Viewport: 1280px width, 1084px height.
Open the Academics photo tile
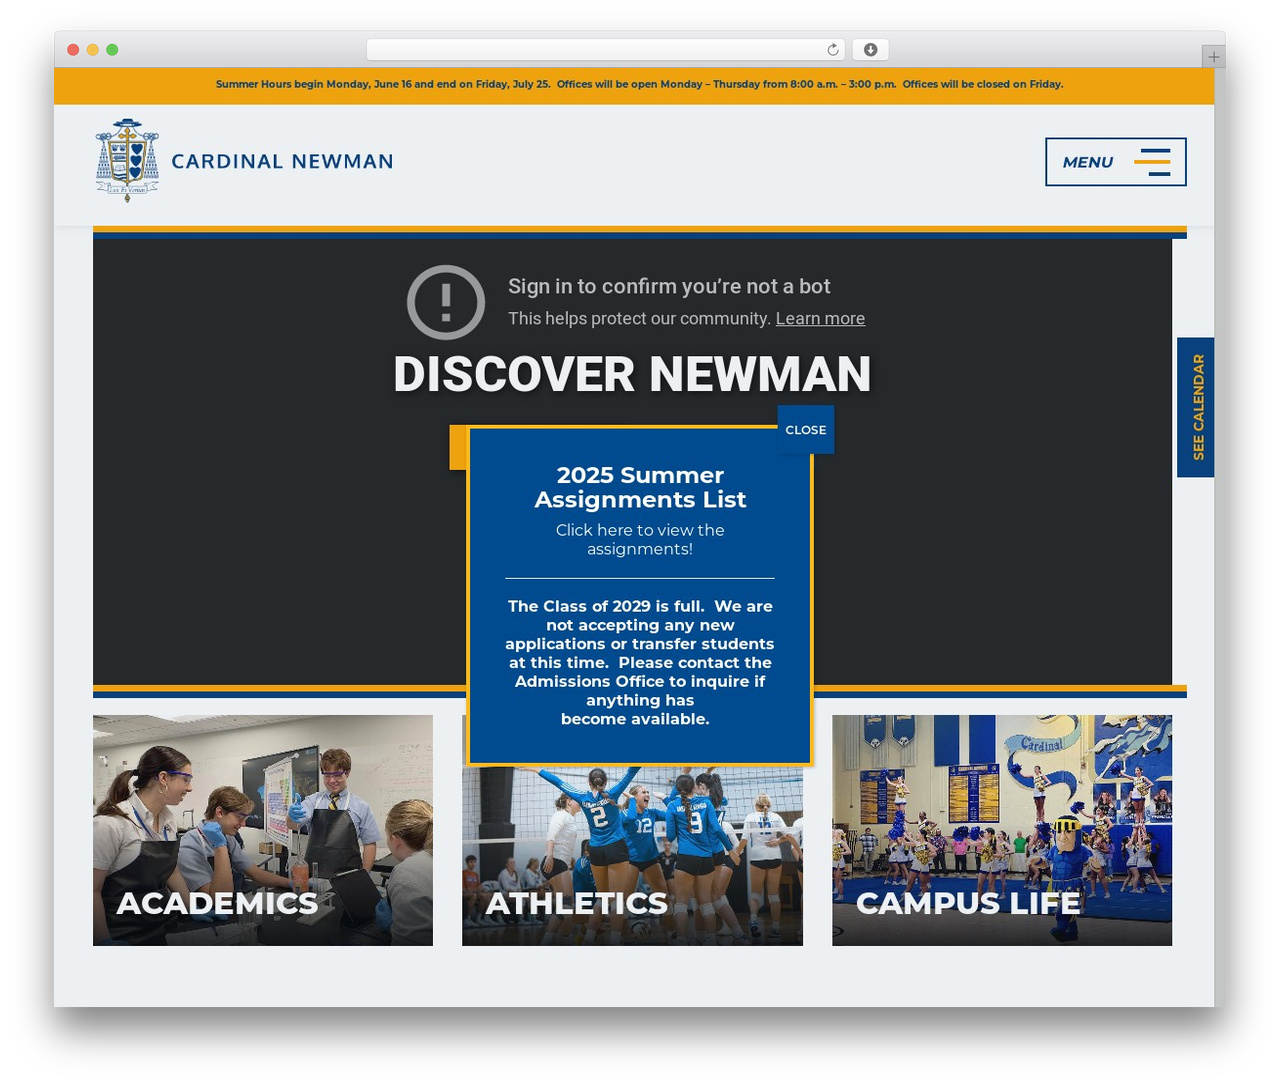pyautogui.click(x=263, y=830)
